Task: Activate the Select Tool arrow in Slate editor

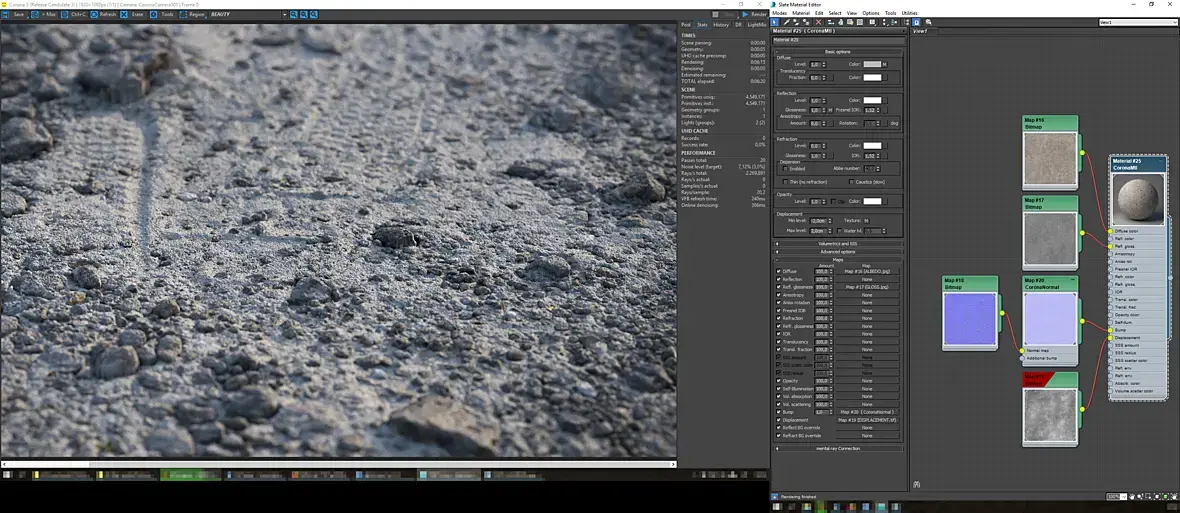Action: click(x=776, y=22)
